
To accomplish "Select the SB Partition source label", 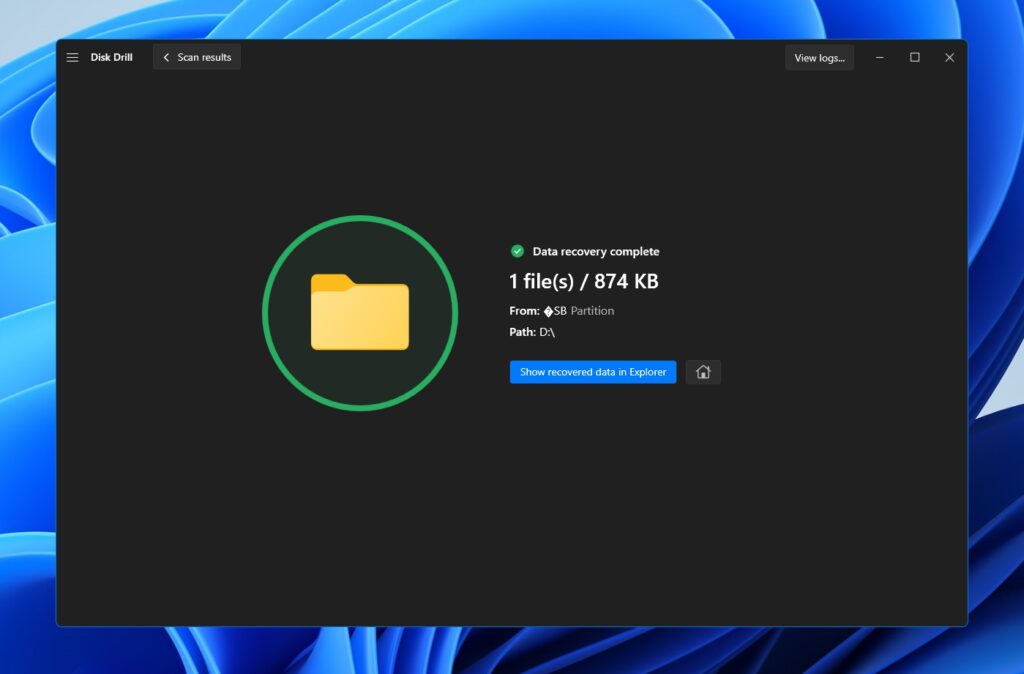I will coord(580,310).
